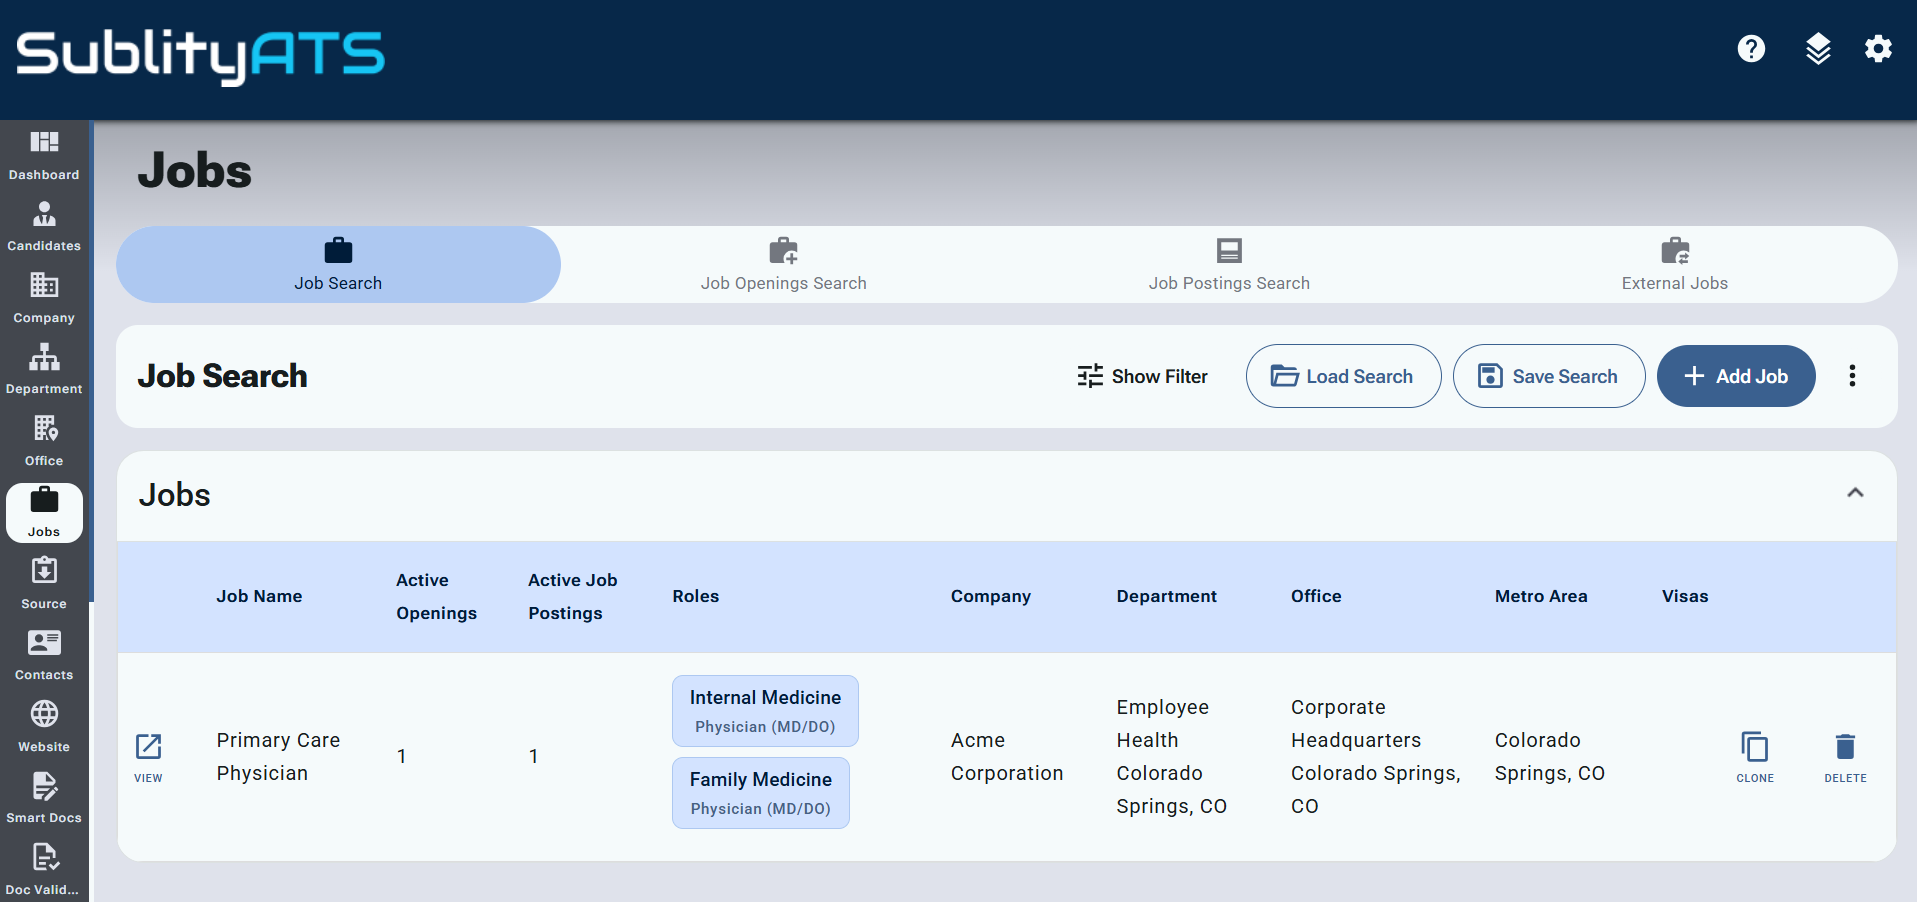Click the layers stack icon in header
Viewport: 1917px width, 902px height.
coord(1818,49)
